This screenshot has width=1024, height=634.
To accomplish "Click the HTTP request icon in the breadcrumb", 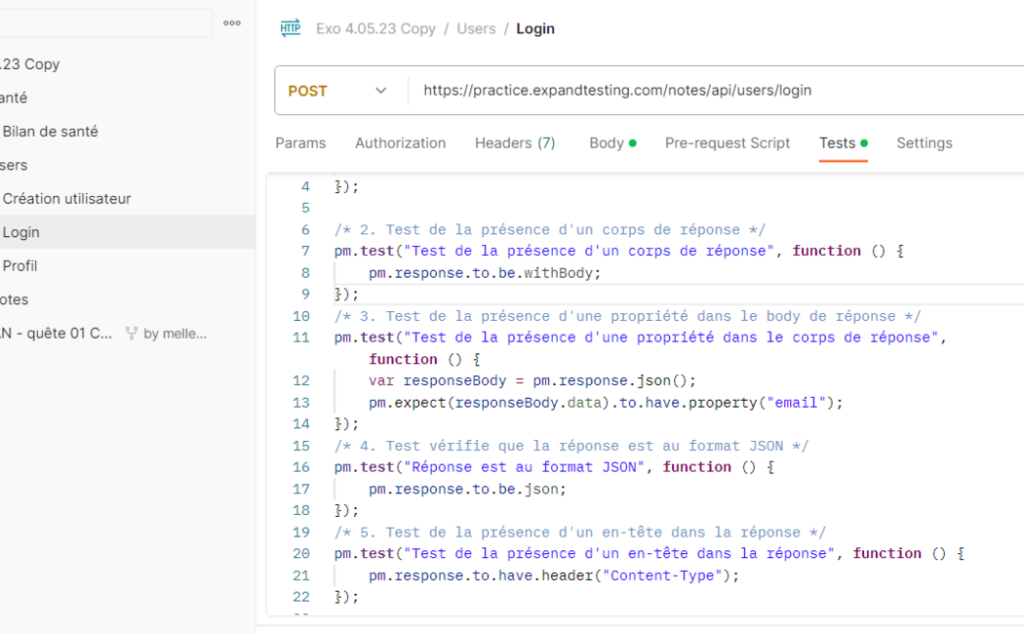I will [x=290, y=28].
